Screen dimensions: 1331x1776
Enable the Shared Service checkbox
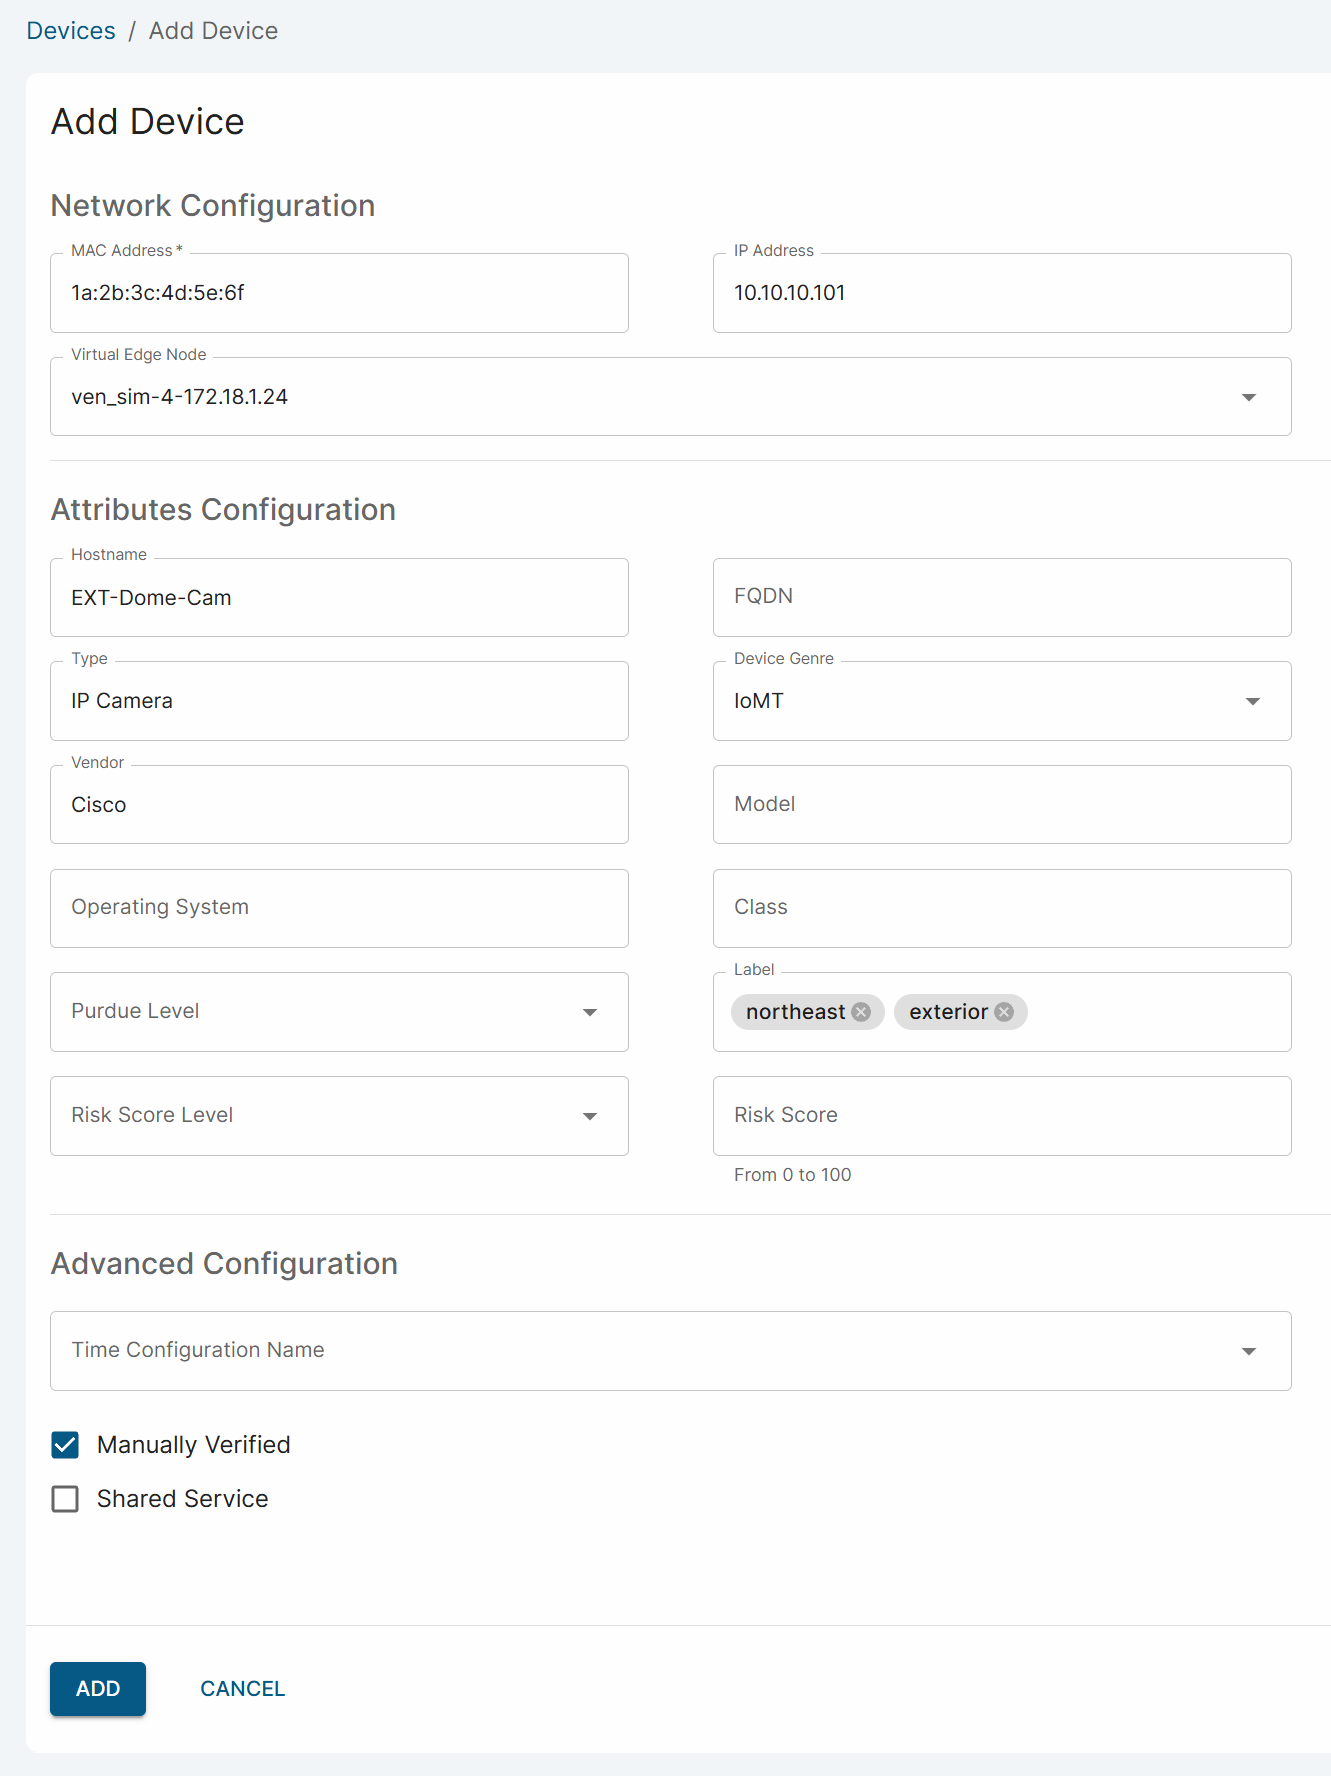(x=65, y=1499)
